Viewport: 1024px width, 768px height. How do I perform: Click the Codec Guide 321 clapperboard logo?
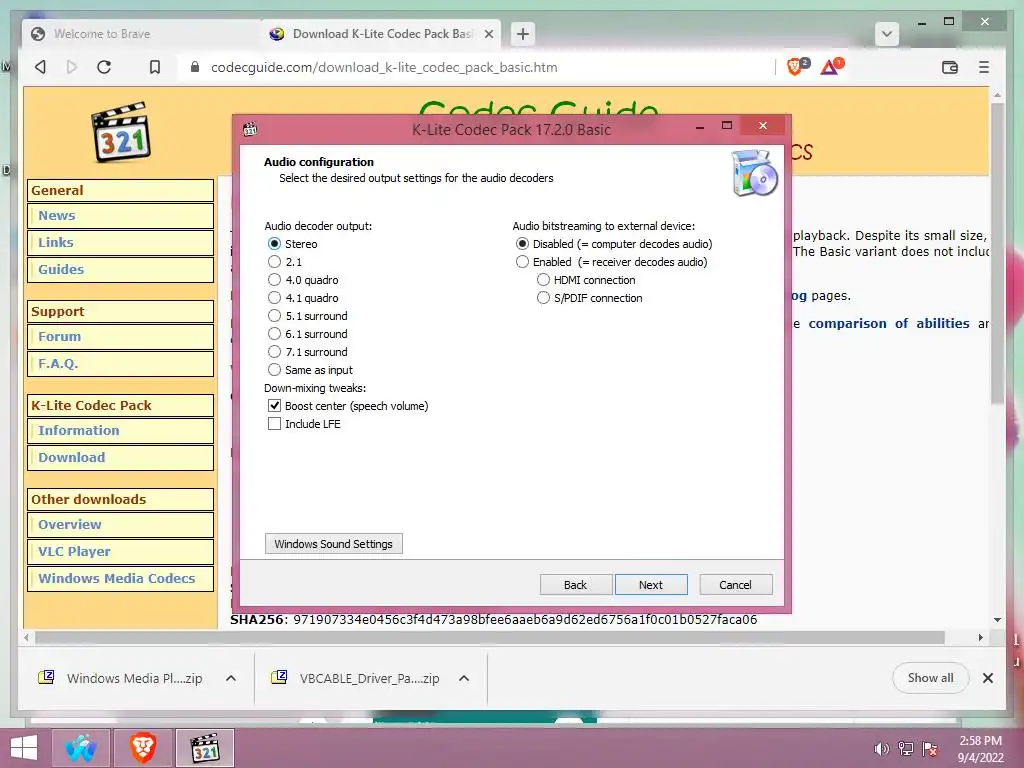121,132
